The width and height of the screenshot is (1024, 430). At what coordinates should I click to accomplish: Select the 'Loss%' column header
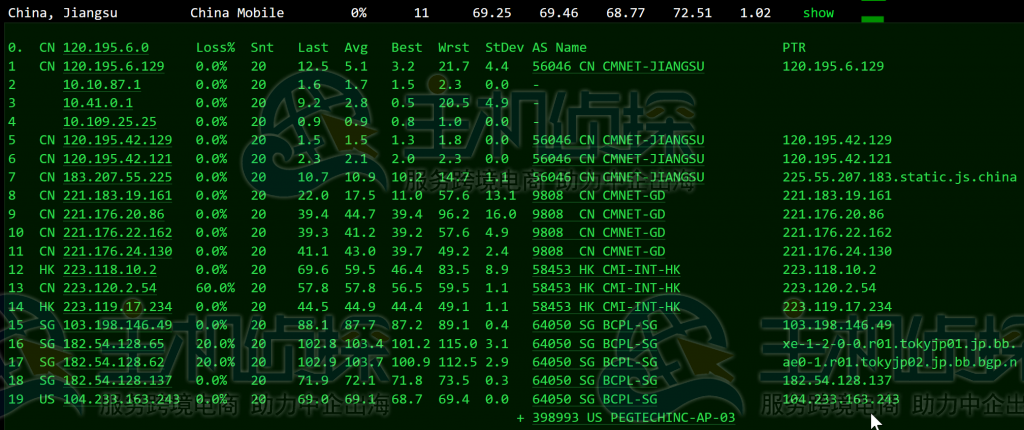[x=216, y=48]
